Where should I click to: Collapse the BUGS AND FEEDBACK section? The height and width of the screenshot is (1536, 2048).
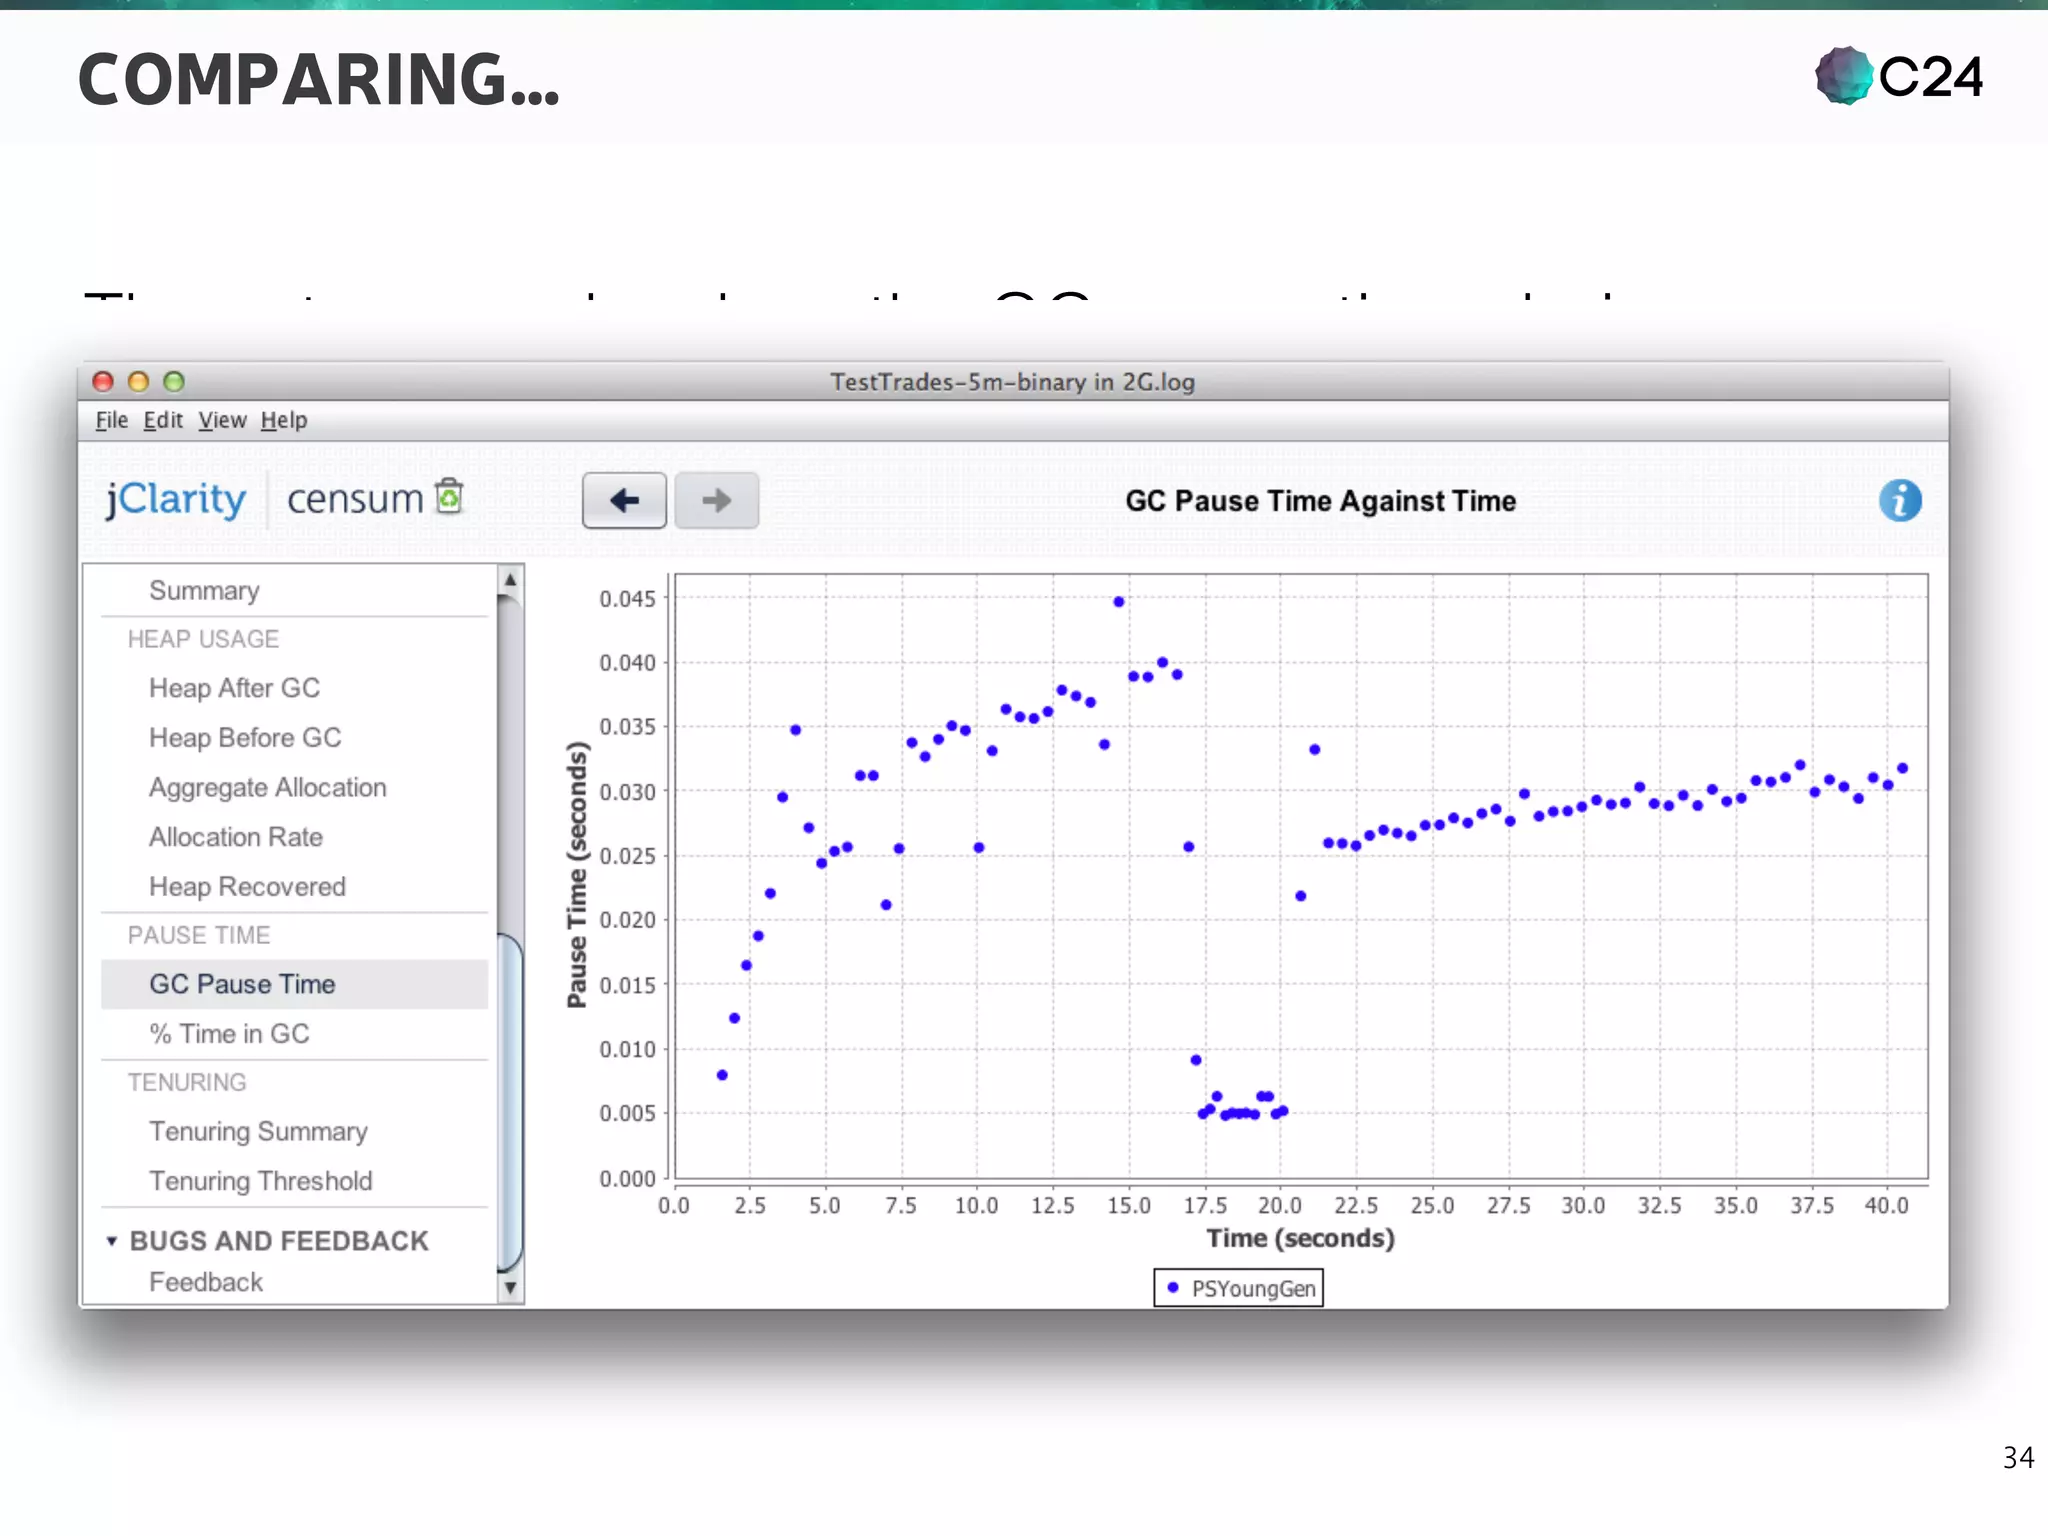point(112,1241)
